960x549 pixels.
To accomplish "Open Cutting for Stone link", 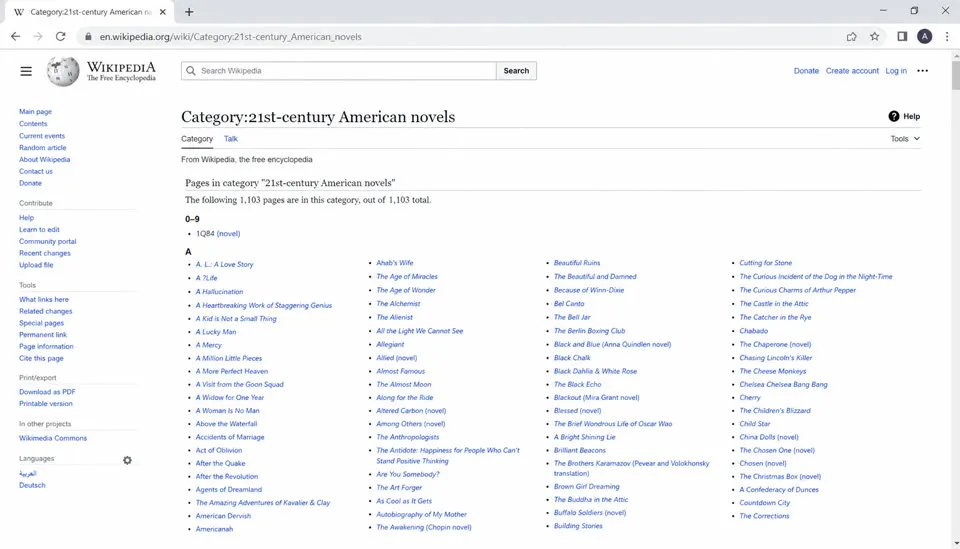I will click(766, 263).
